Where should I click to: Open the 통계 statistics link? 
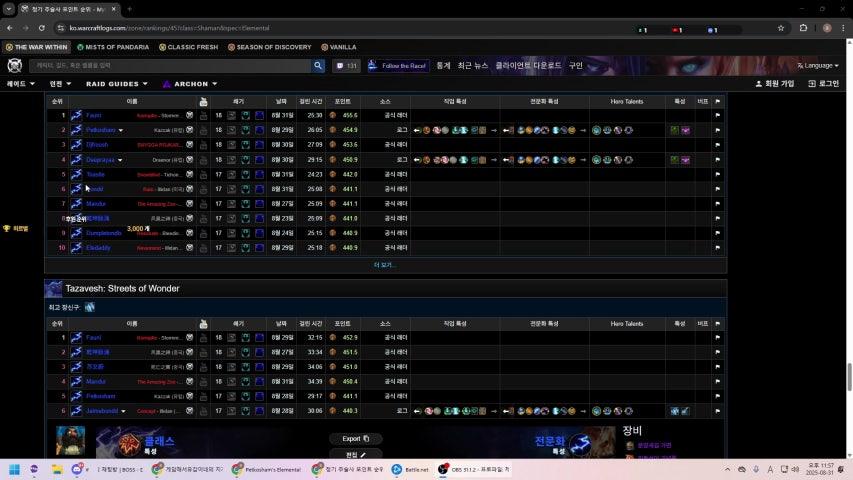(x=443, y=65)
